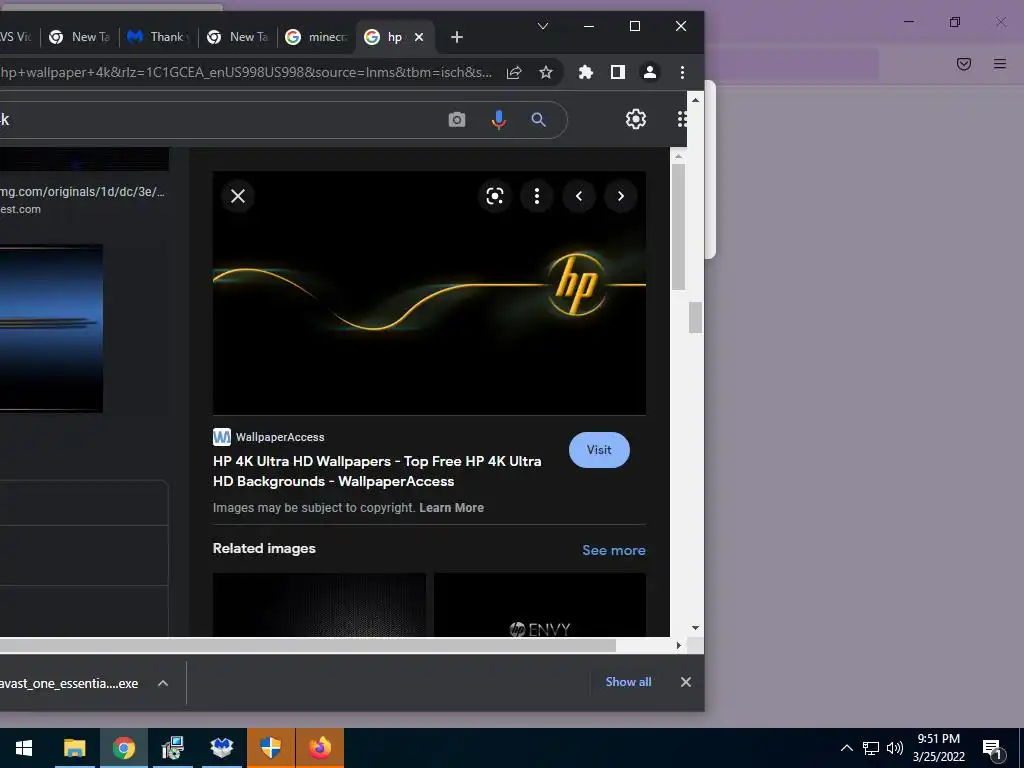
Task: Open the Learn More copyright link
Action: [451, 507]
